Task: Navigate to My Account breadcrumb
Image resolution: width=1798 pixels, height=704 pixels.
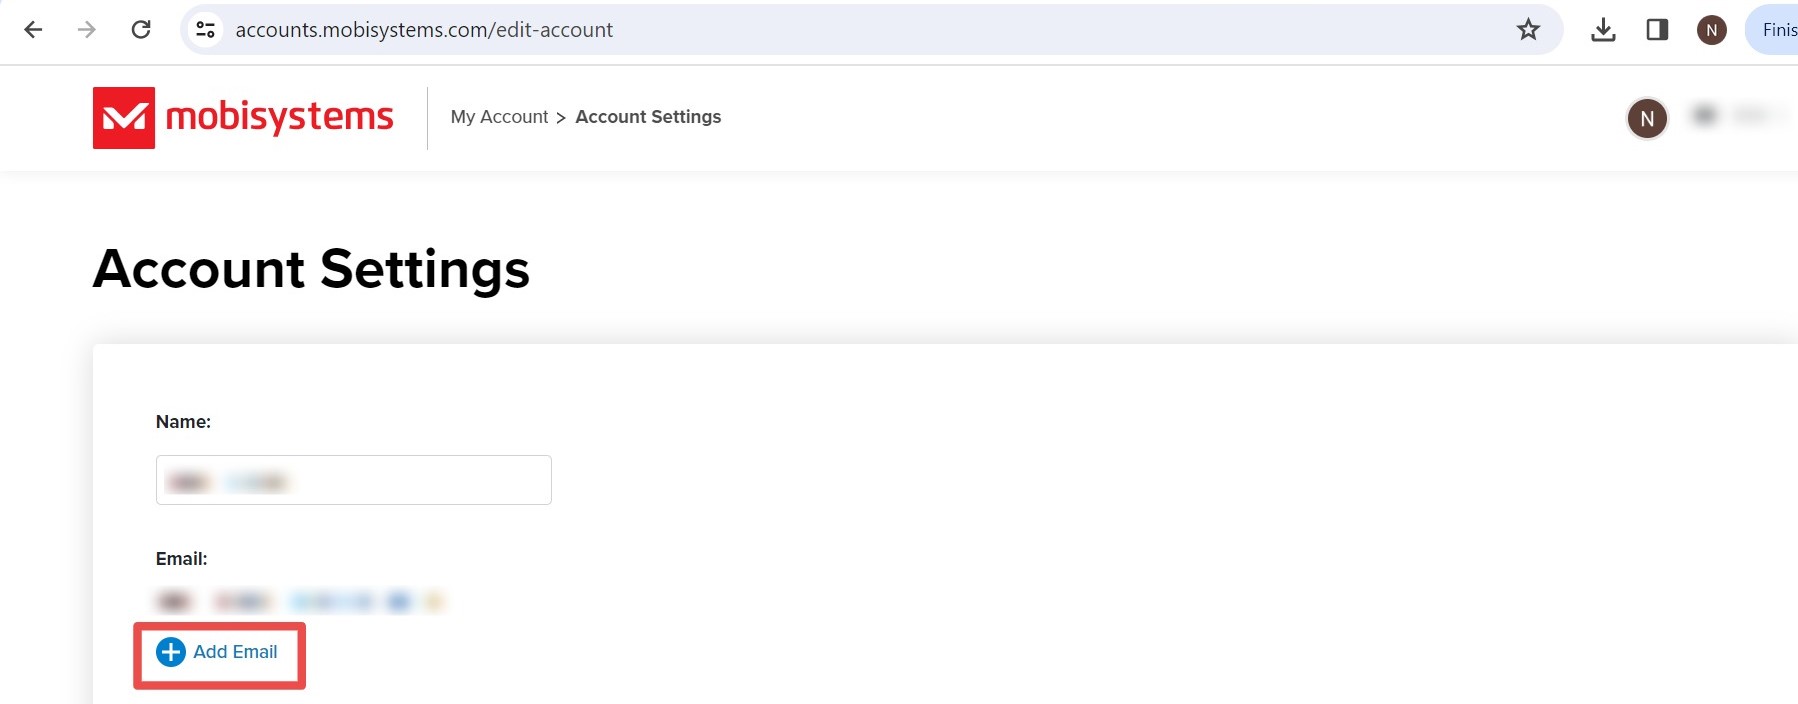Action: pos(499,117)
